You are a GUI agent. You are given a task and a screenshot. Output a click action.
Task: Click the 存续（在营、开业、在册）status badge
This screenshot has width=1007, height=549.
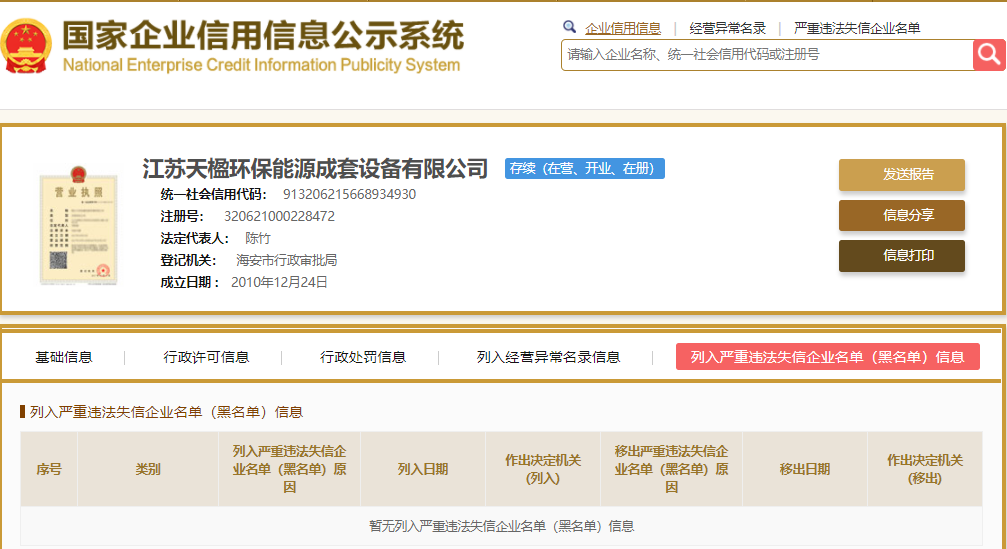[584, 168]
